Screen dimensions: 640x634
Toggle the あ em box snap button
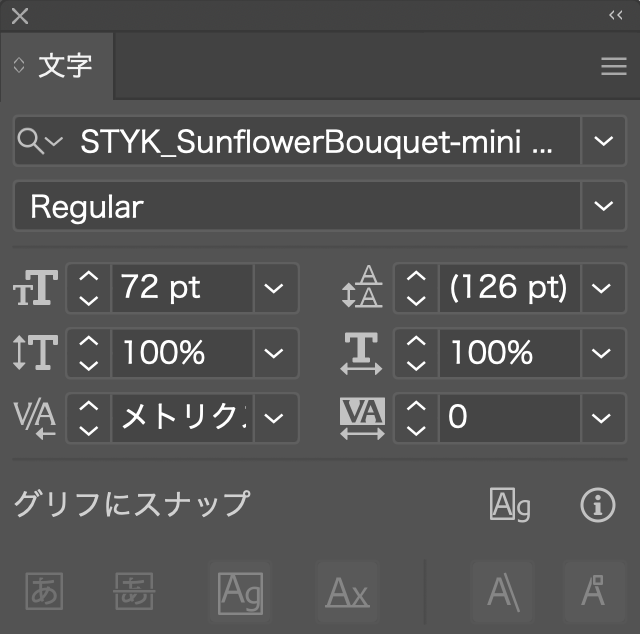(44, 591)
